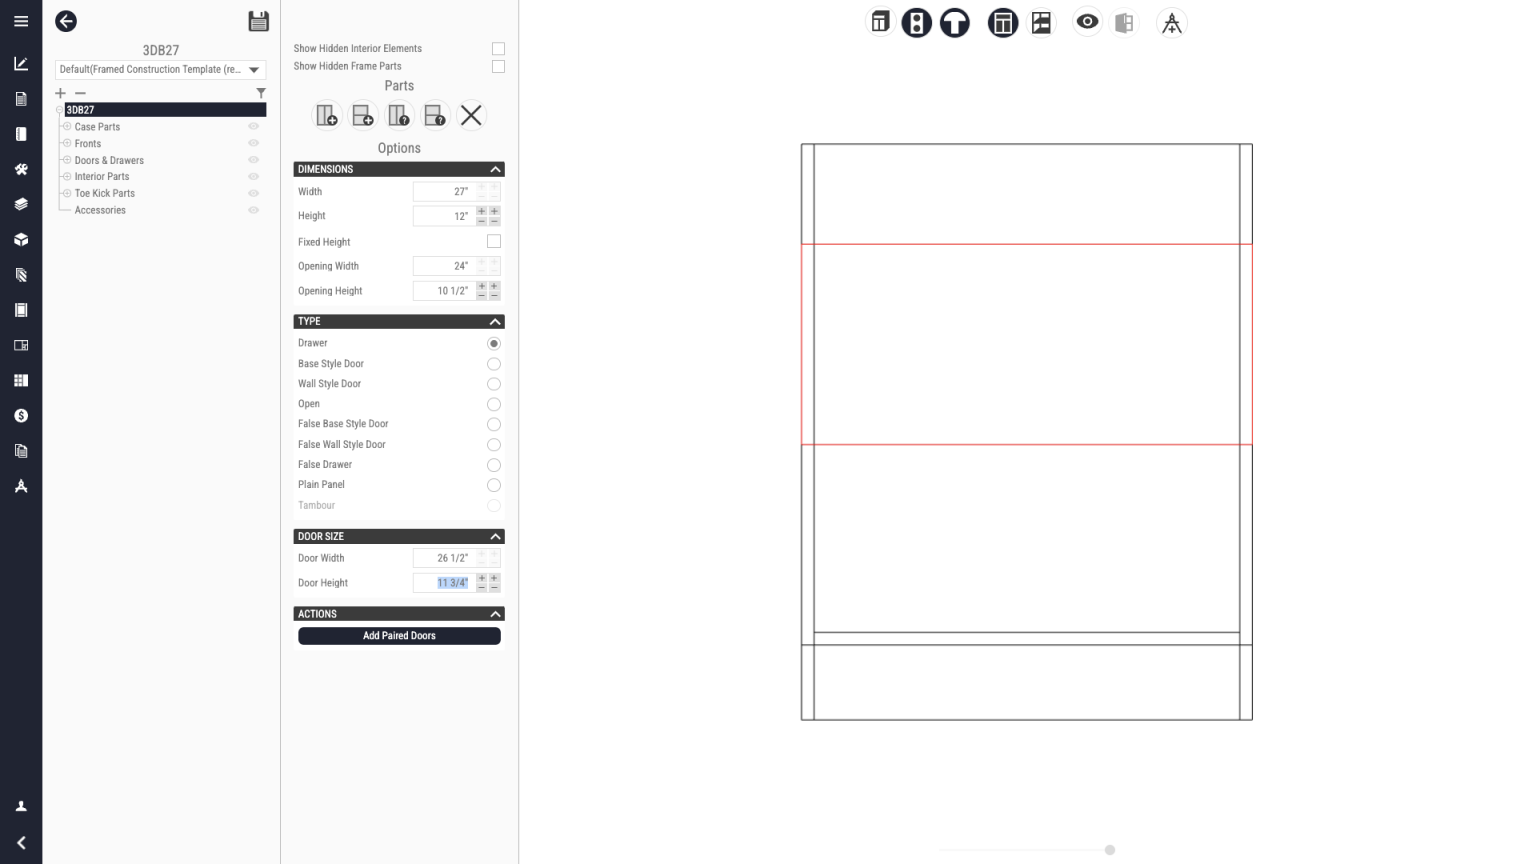The height and width of the screenshot is (864, 1536).
Task: Open the user account icon
Action: 21,806
